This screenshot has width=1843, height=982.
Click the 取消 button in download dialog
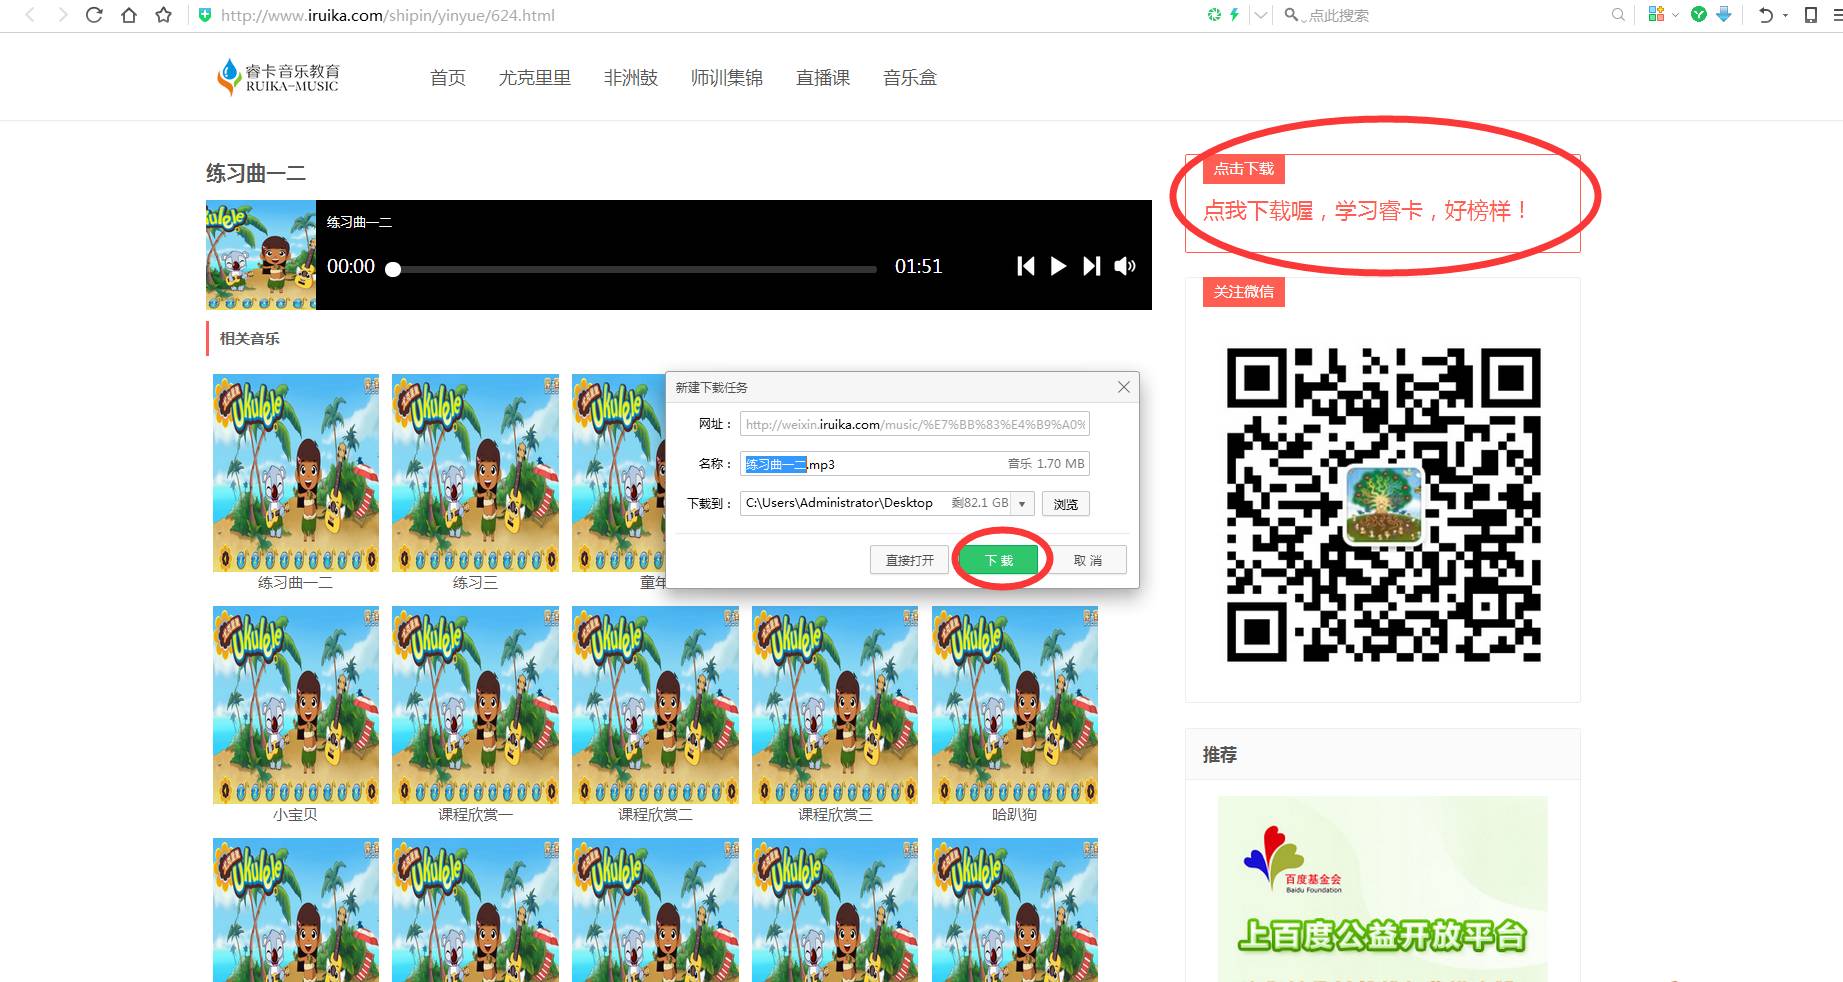pos(1088,560)
